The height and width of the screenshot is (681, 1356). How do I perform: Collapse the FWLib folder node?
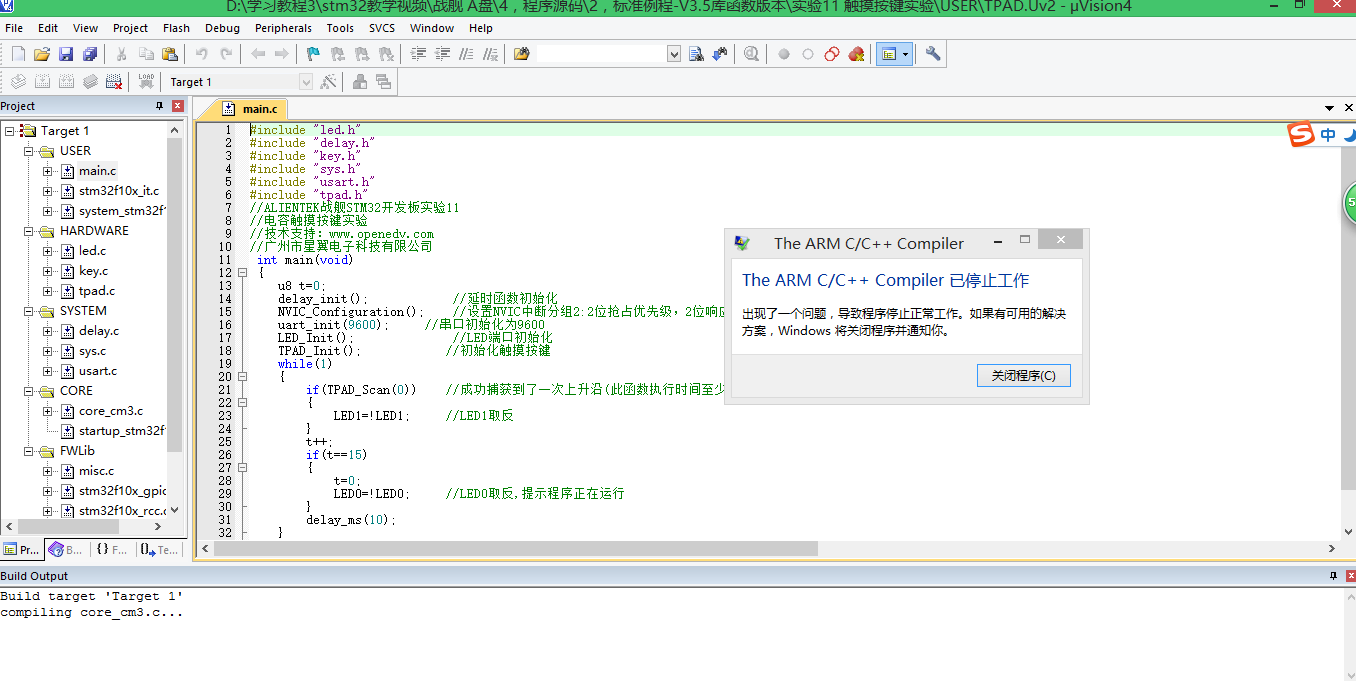click(29, 451)
